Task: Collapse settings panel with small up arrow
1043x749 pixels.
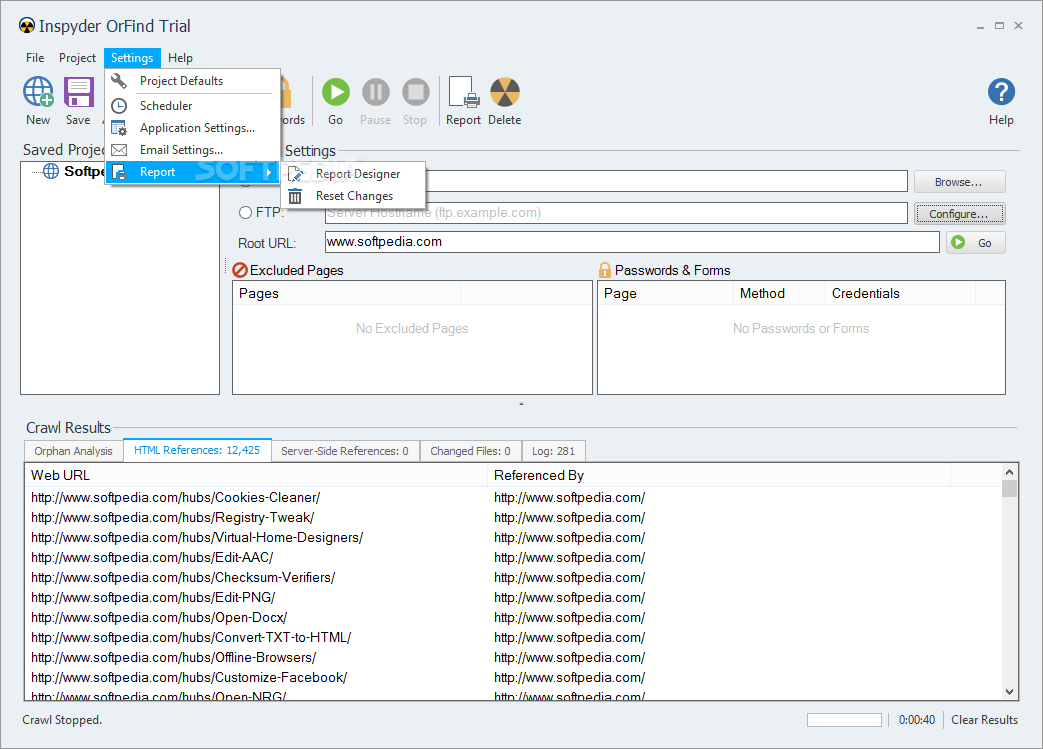Action: click(522, 404)
